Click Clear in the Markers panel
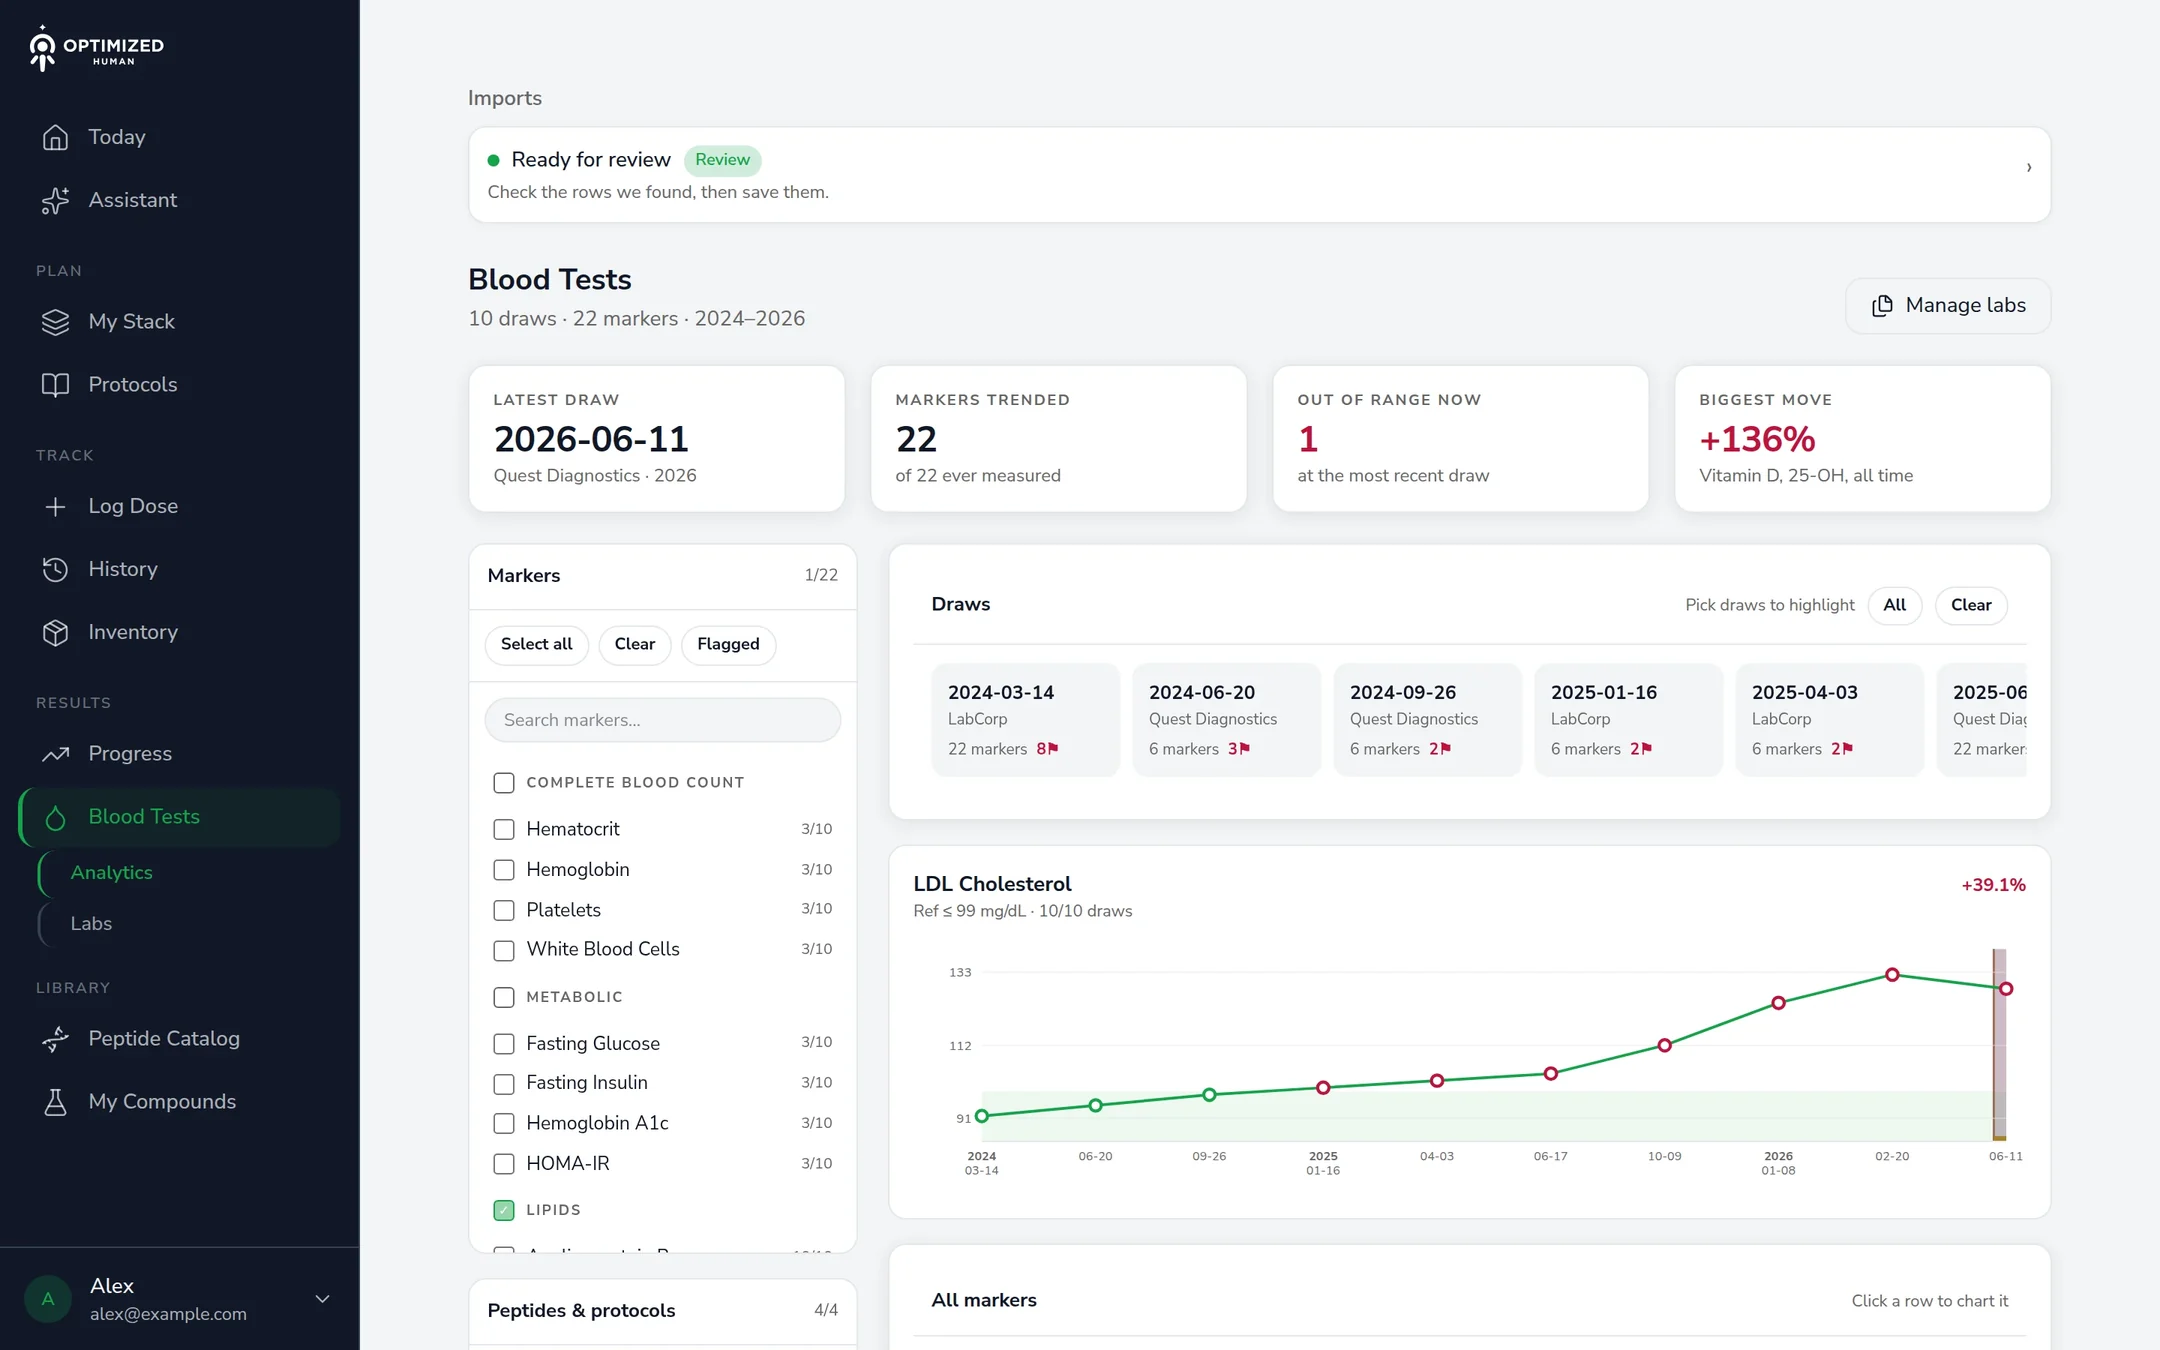 point(635,644)
